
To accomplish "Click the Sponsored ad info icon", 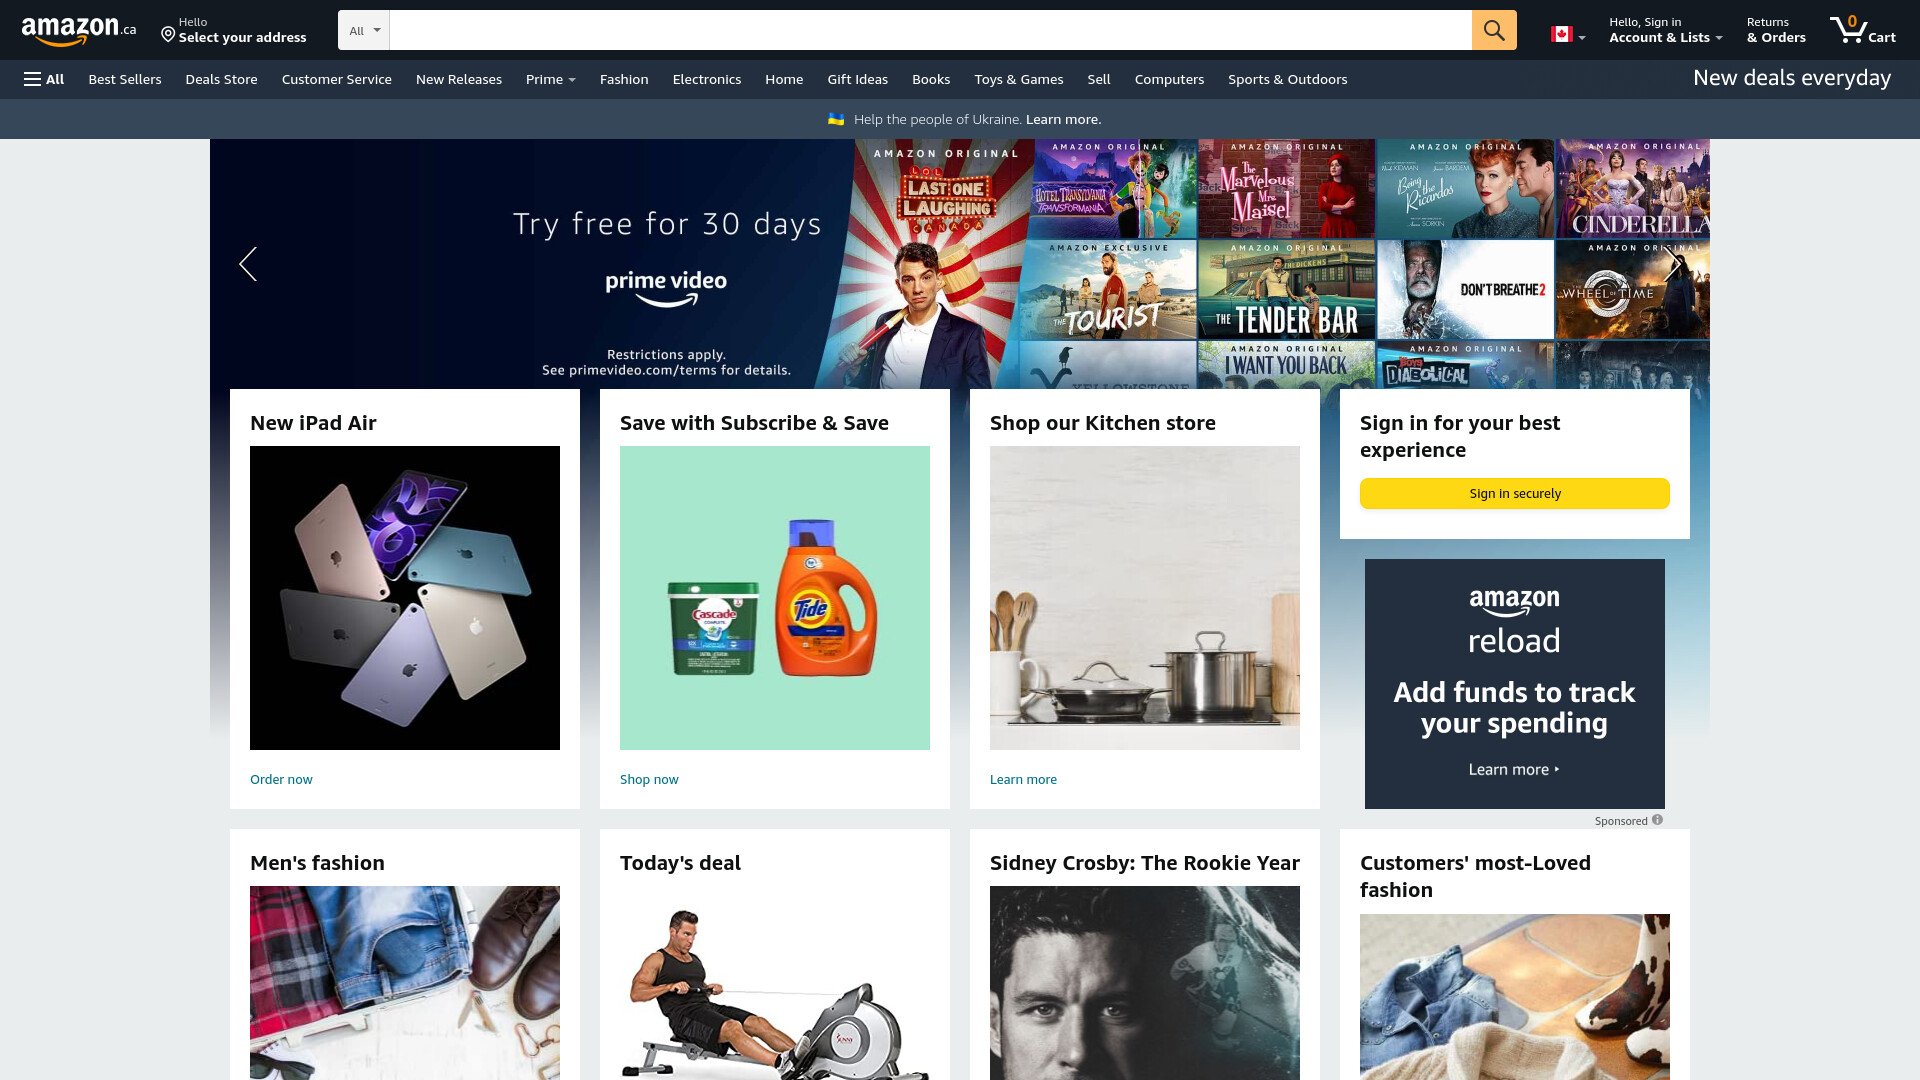I will tap(1657, 820).
